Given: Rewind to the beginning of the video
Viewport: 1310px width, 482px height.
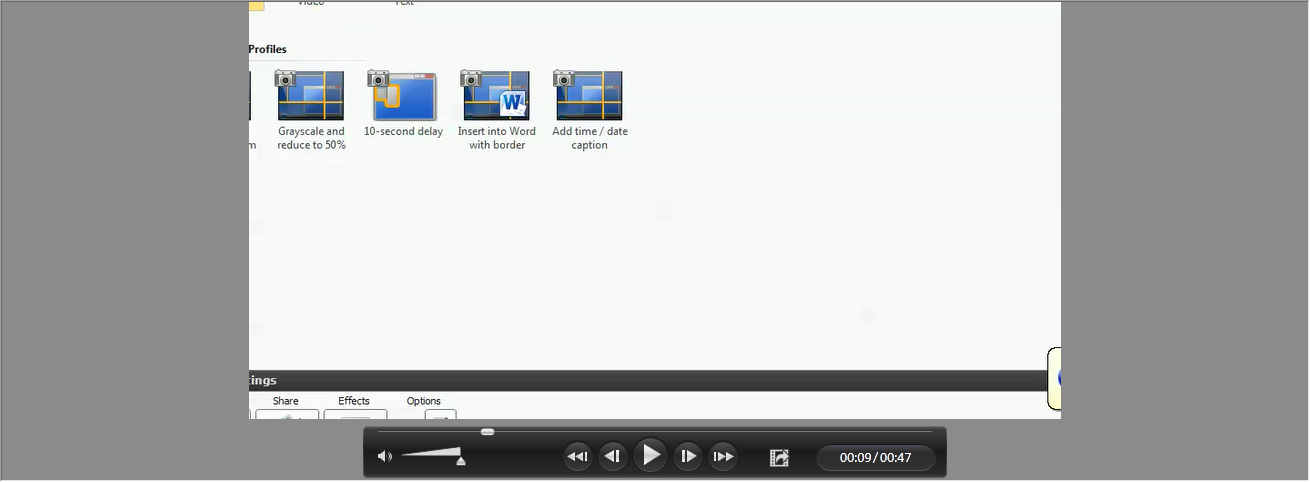Looking at the screenshot, I should 577,457.
